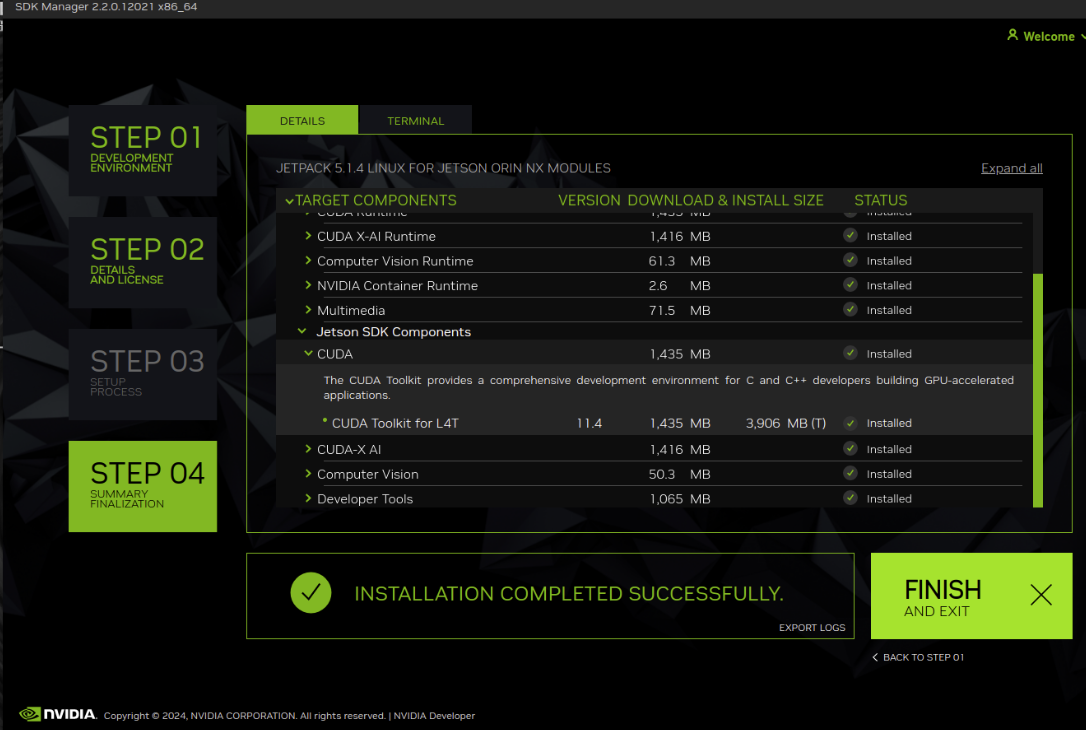The width and height of the screenshot is (1086, 730).
Task: Click the green success checkmark circle
Action: coord(311,593)
